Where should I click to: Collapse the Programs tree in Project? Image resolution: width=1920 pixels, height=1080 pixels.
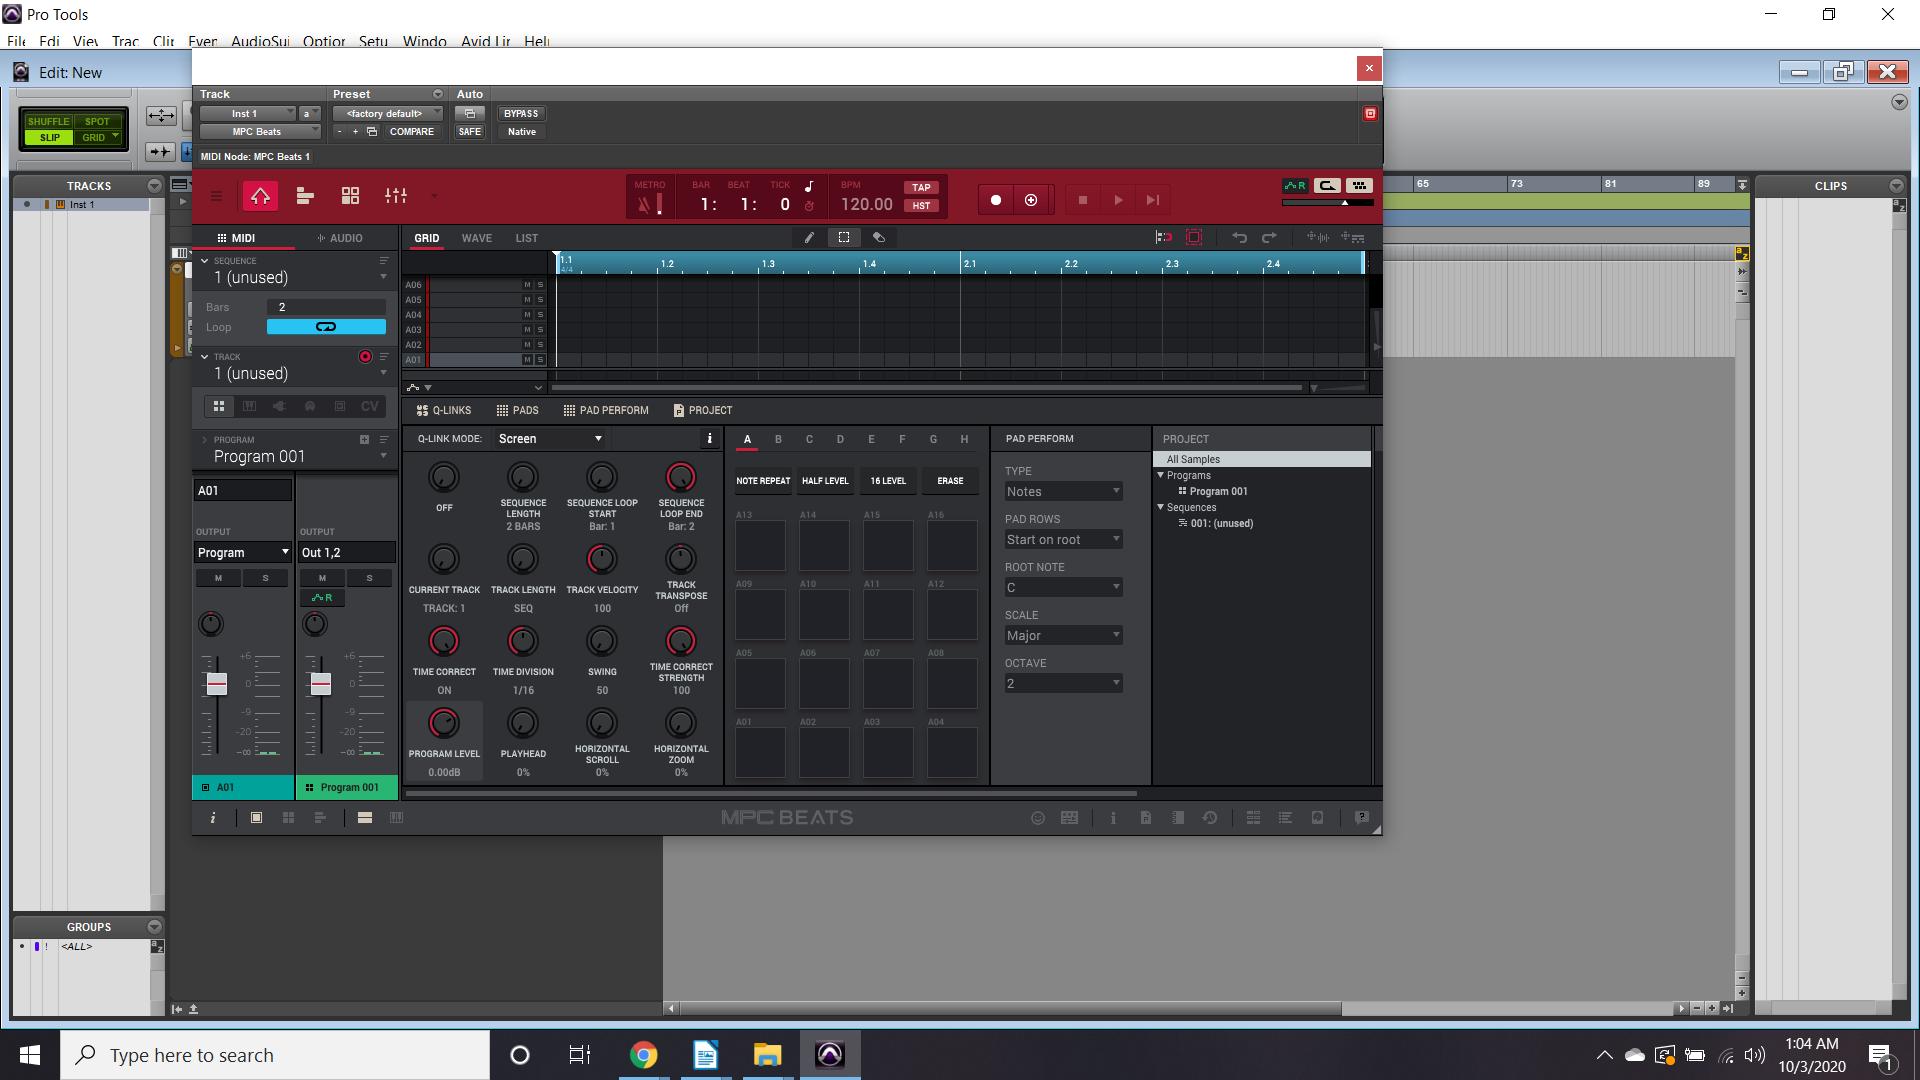[x=1161, y=476]
